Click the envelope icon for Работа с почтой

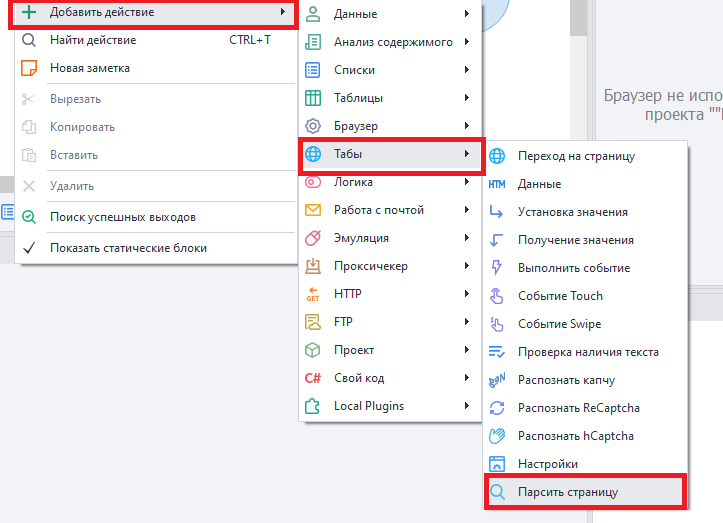pos(313,210)
